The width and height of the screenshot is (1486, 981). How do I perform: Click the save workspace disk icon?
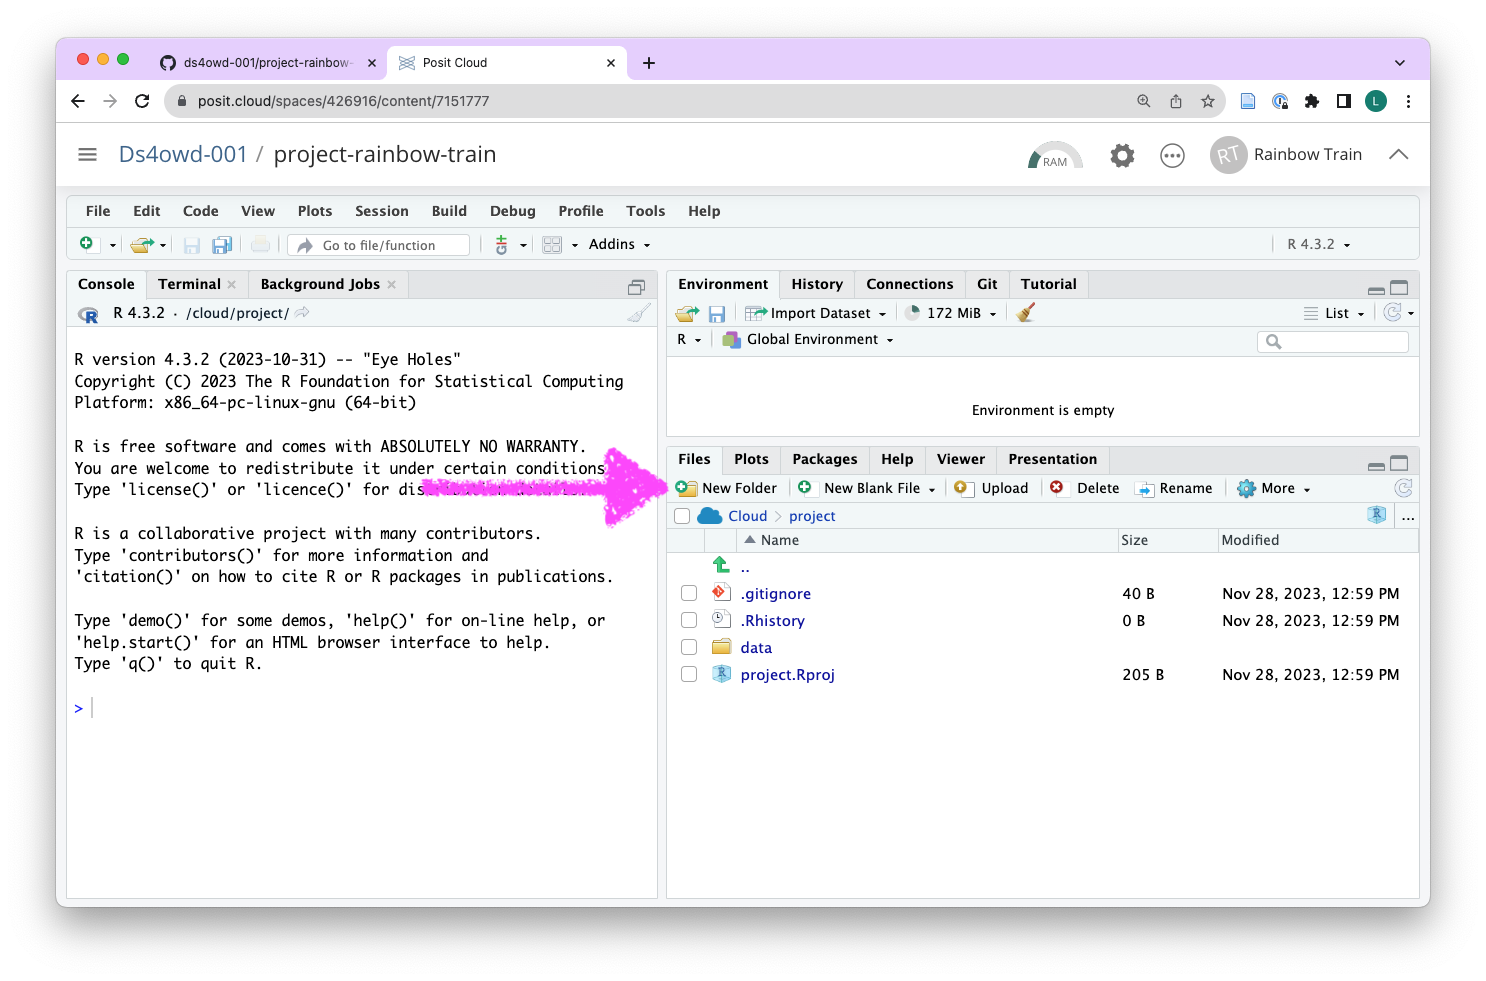(x=717, y=314)
